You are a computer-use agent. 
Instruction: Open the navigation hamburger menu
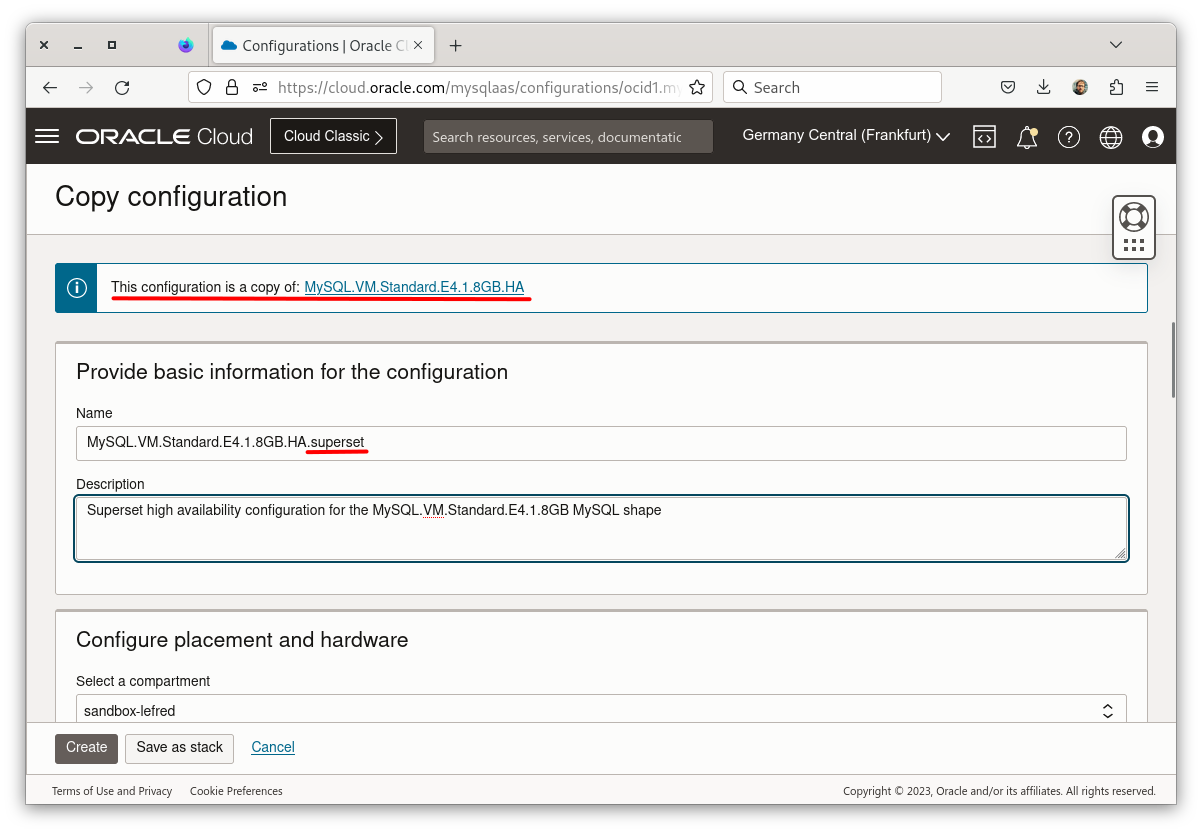point(46,136)
